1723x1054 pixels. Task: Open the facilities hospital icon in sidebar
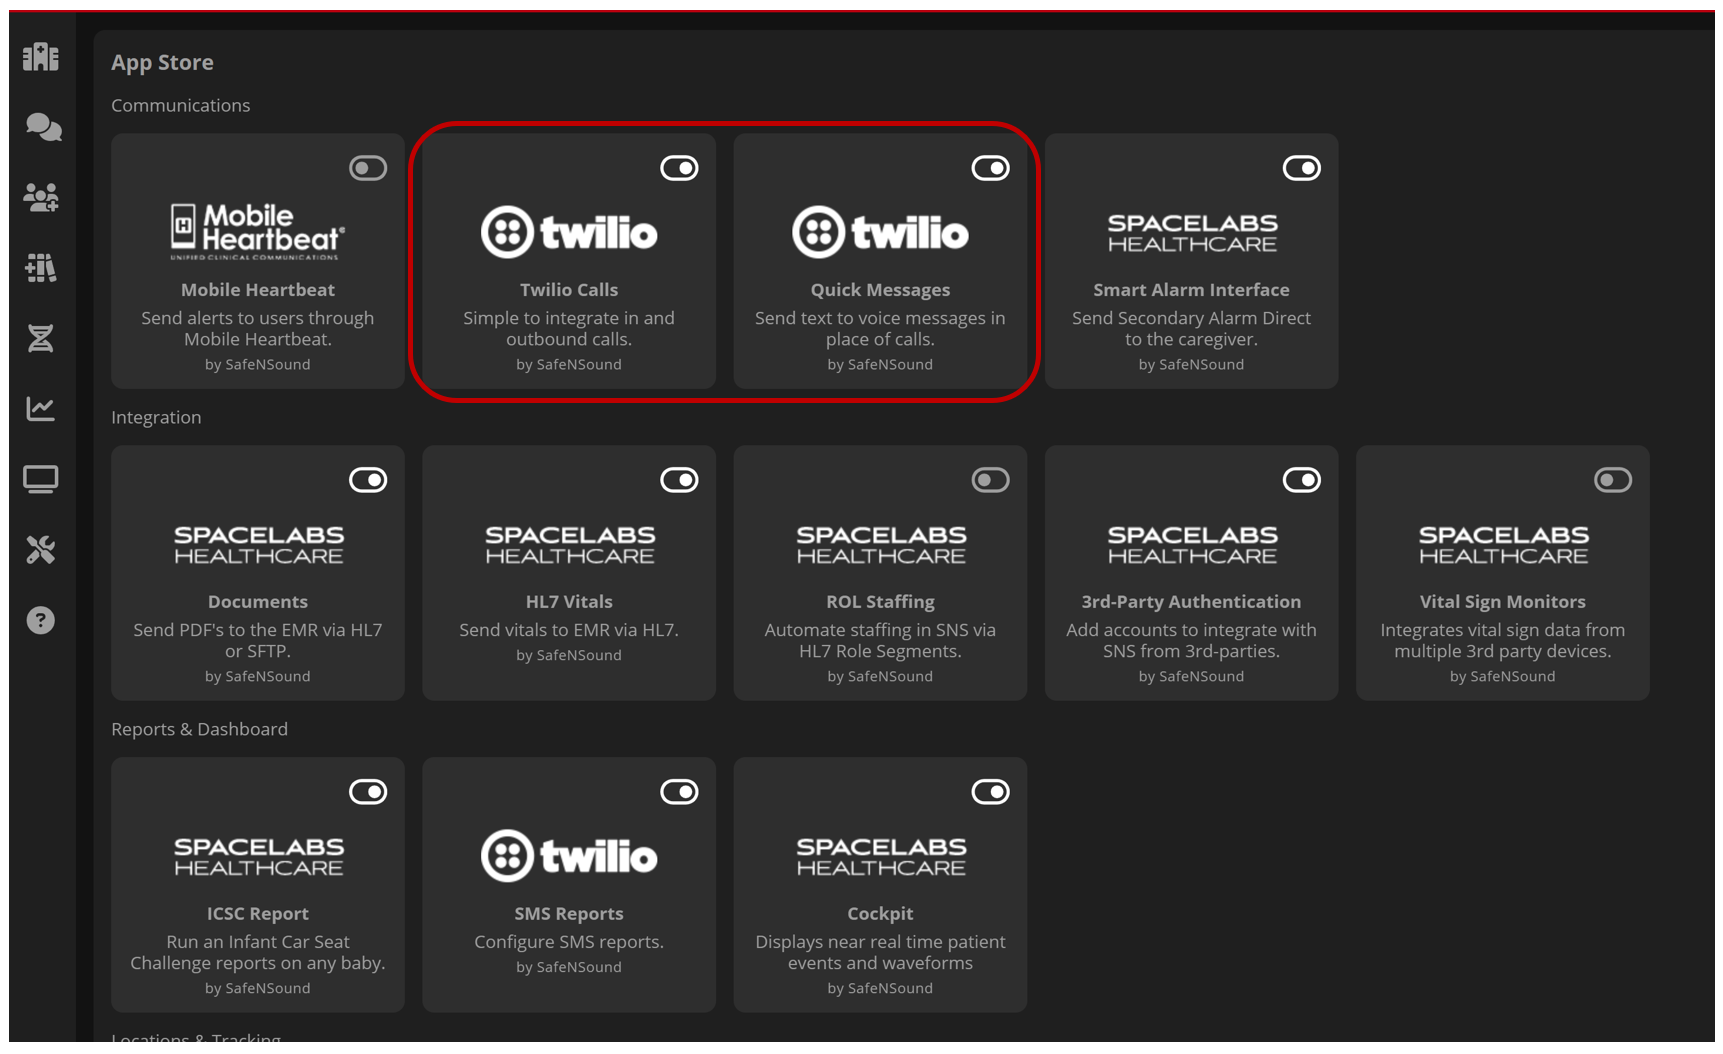(41, 57)
